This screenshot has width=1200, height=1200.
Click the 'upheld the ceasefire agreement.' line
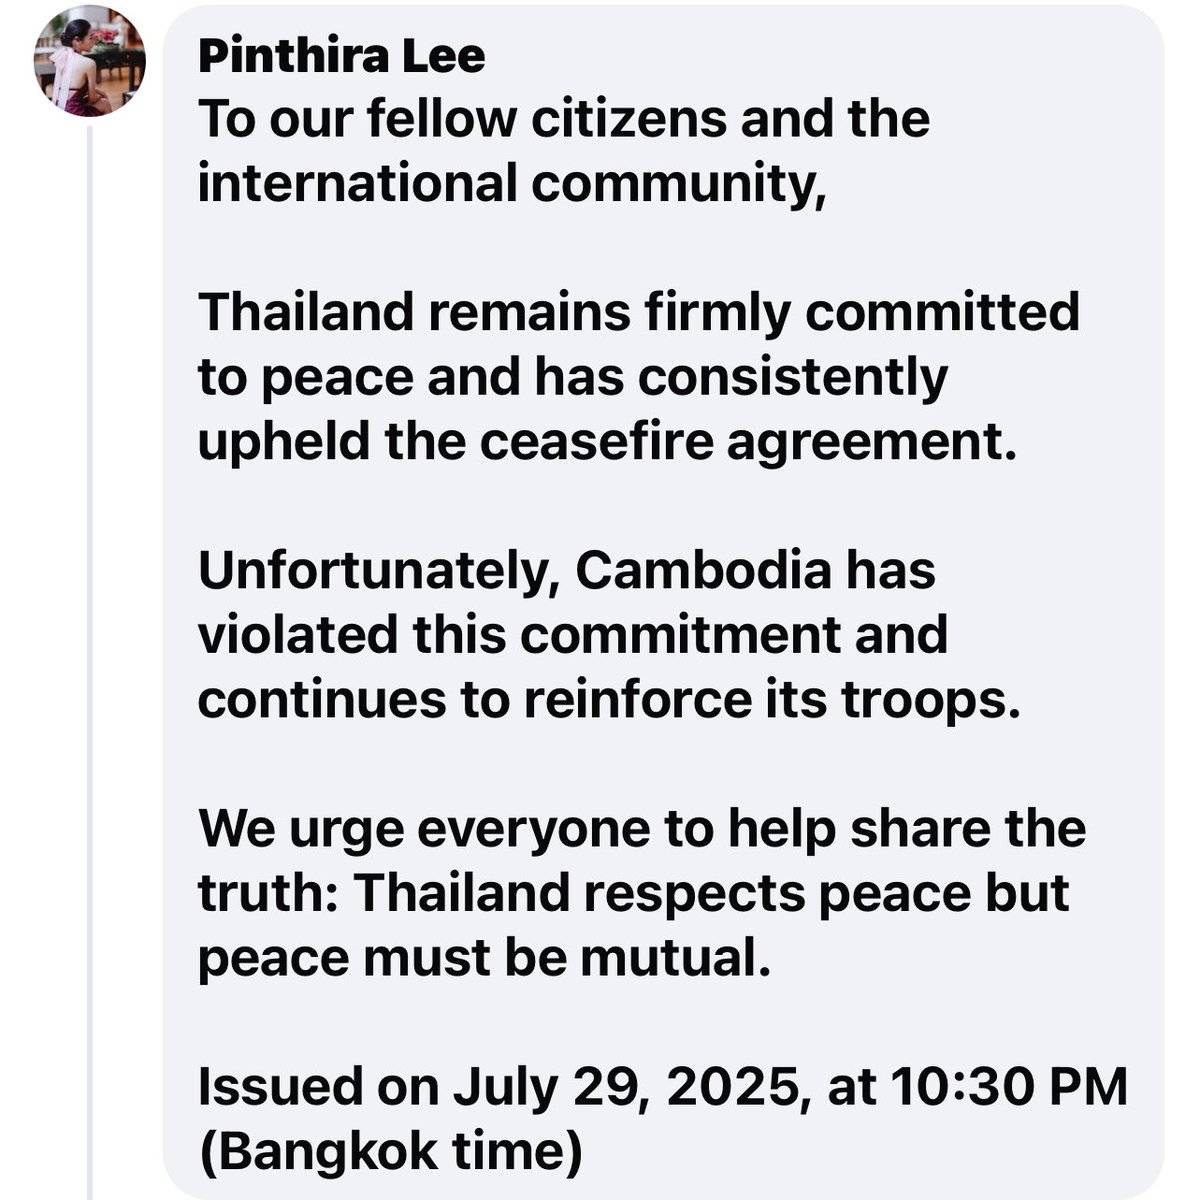tap(607, 442)
